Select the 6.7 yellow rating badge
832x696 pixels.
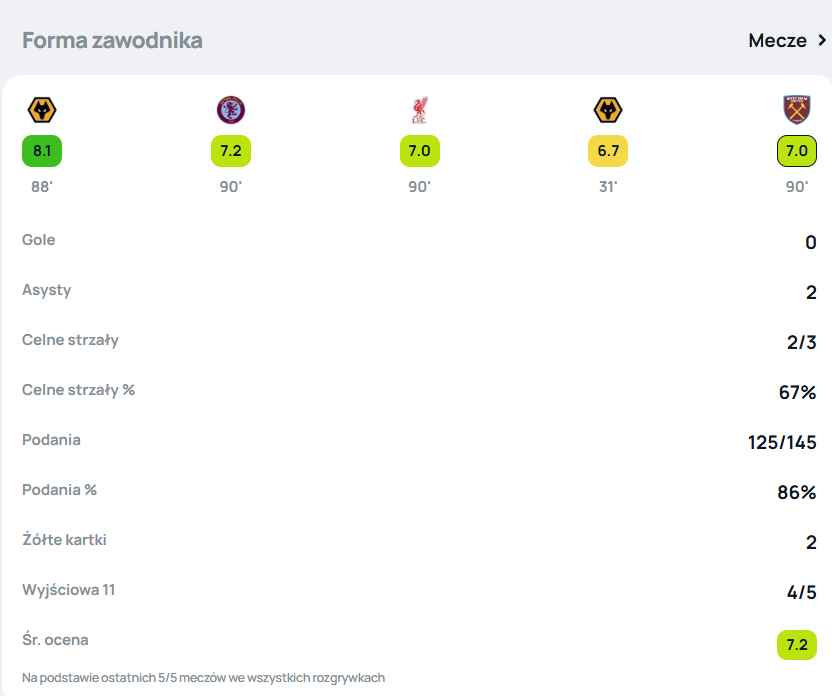[608, 151]
